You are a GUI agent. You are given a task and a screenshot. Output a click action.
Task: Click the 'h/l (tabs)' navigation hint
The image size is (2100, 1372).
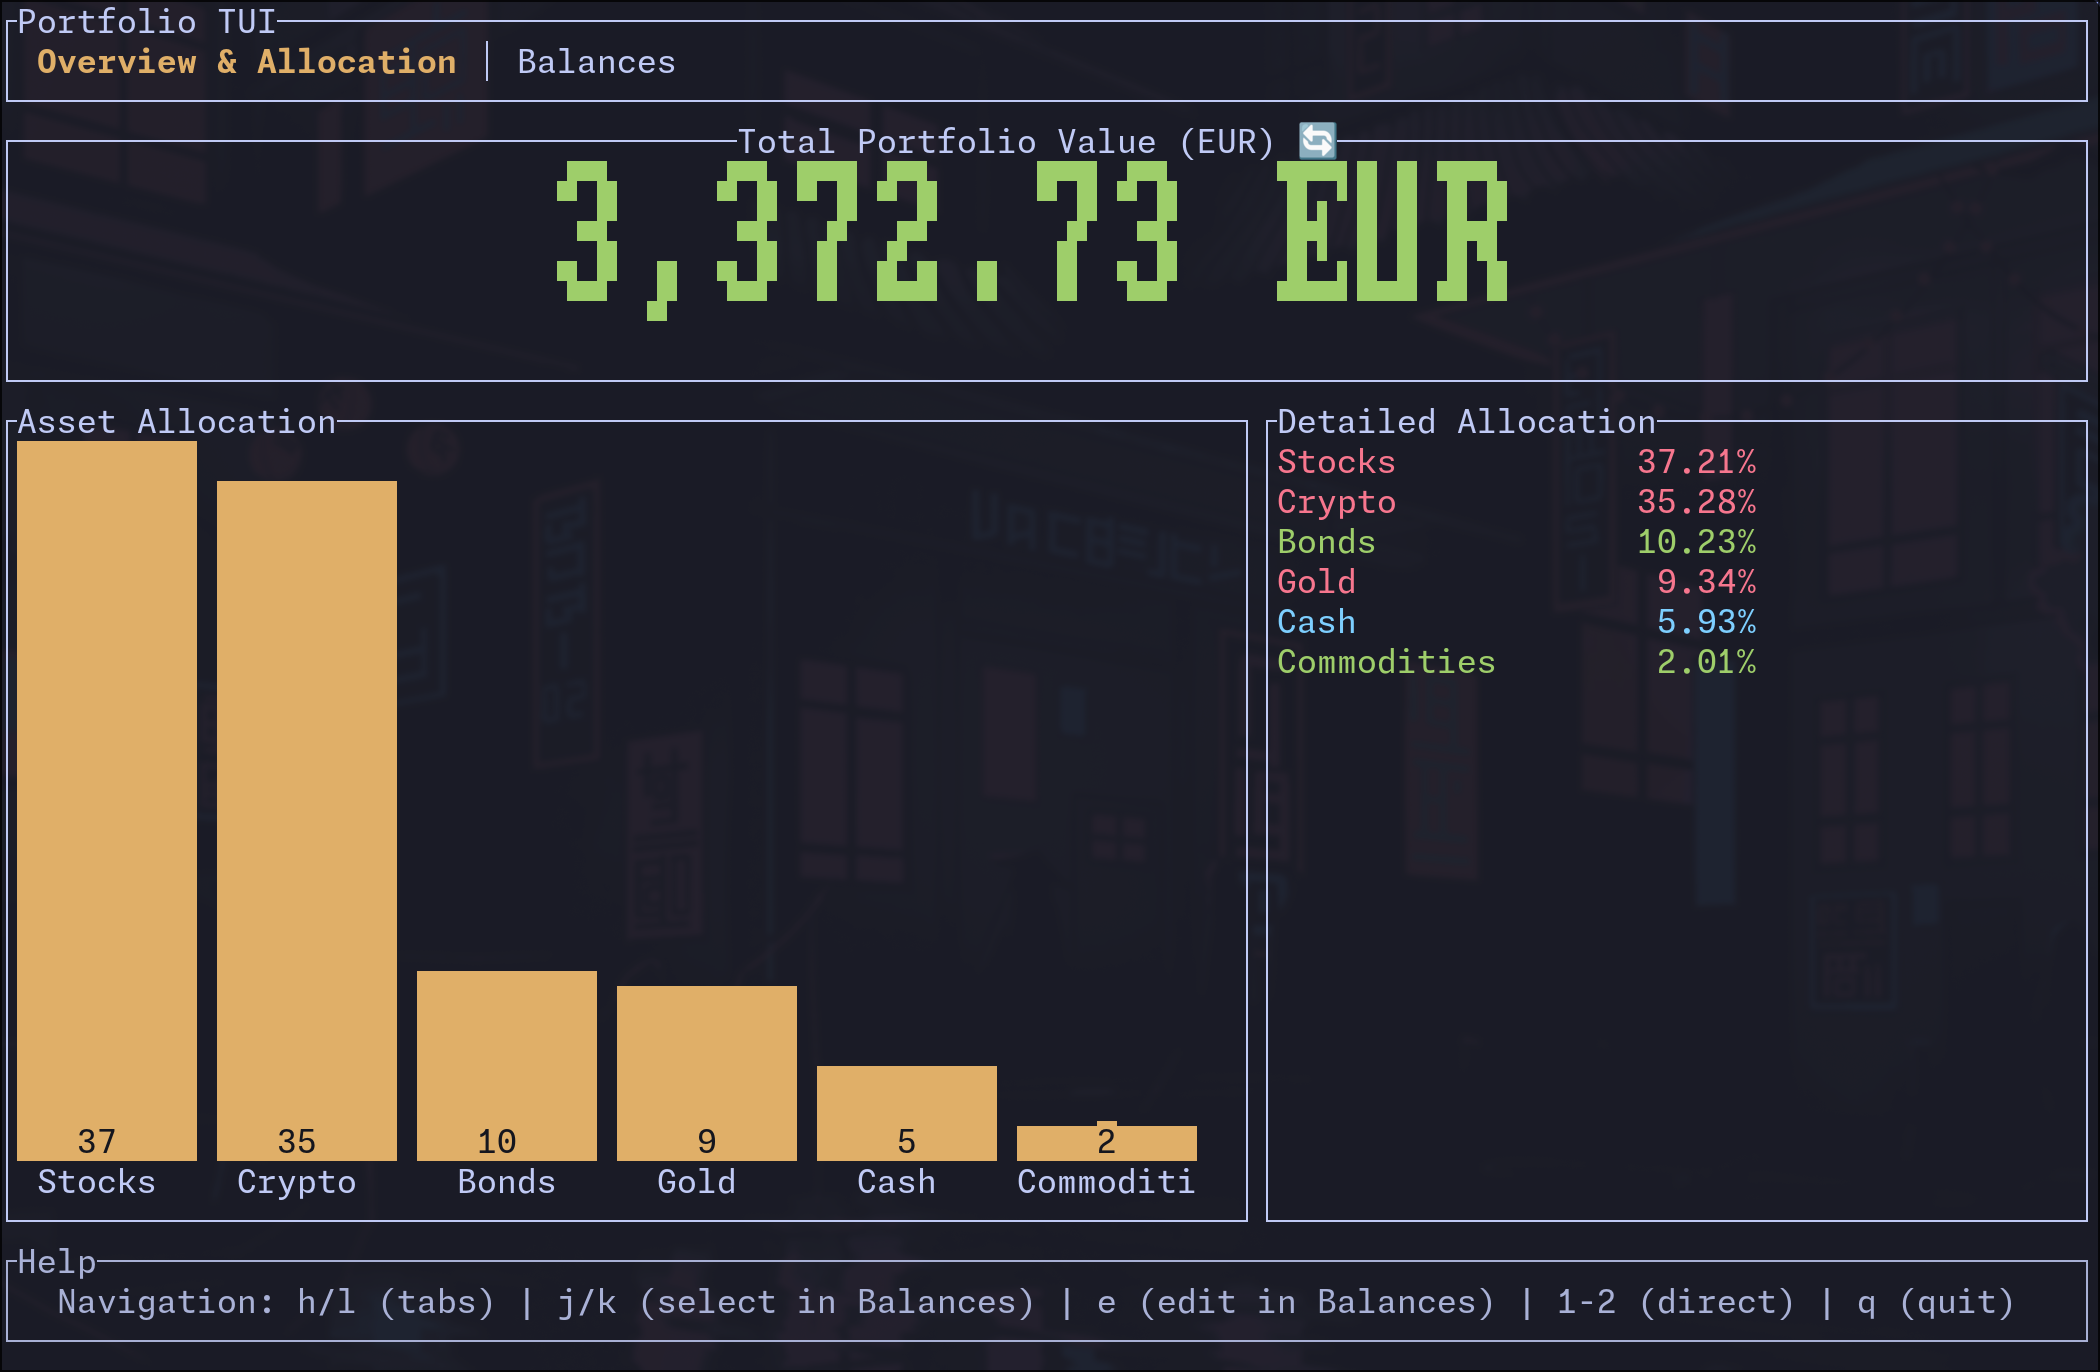click(x=396, y=1302)
